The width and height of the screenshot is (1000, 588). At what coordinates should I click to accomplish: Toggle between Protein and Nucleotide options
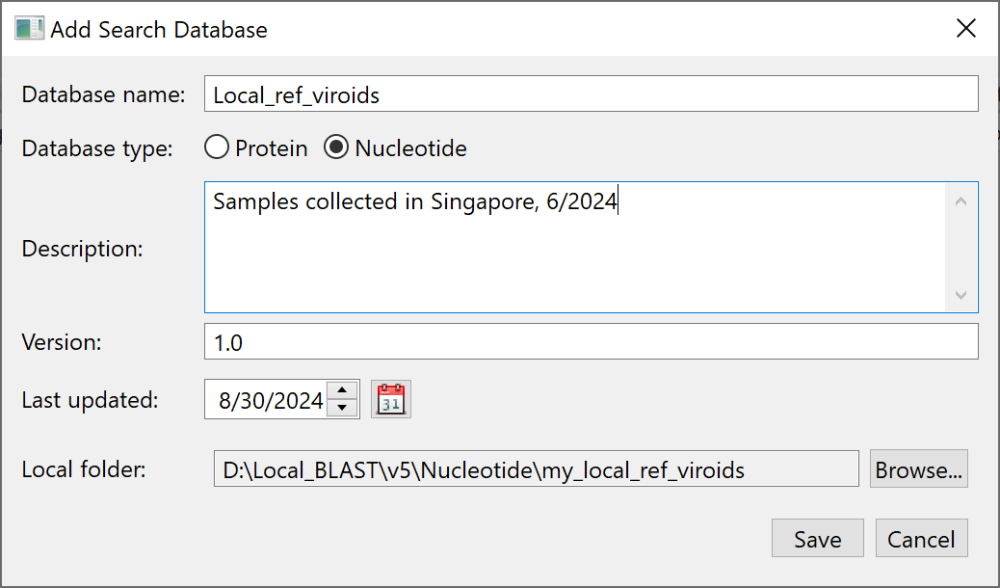pos(217,147)
